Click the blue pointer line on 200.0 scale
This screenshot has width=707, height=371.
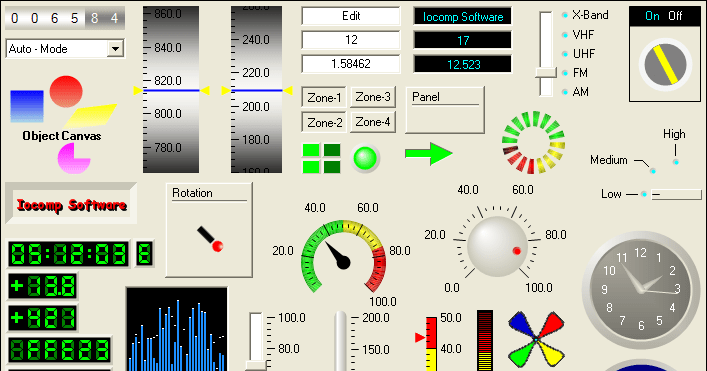point(257,91)
